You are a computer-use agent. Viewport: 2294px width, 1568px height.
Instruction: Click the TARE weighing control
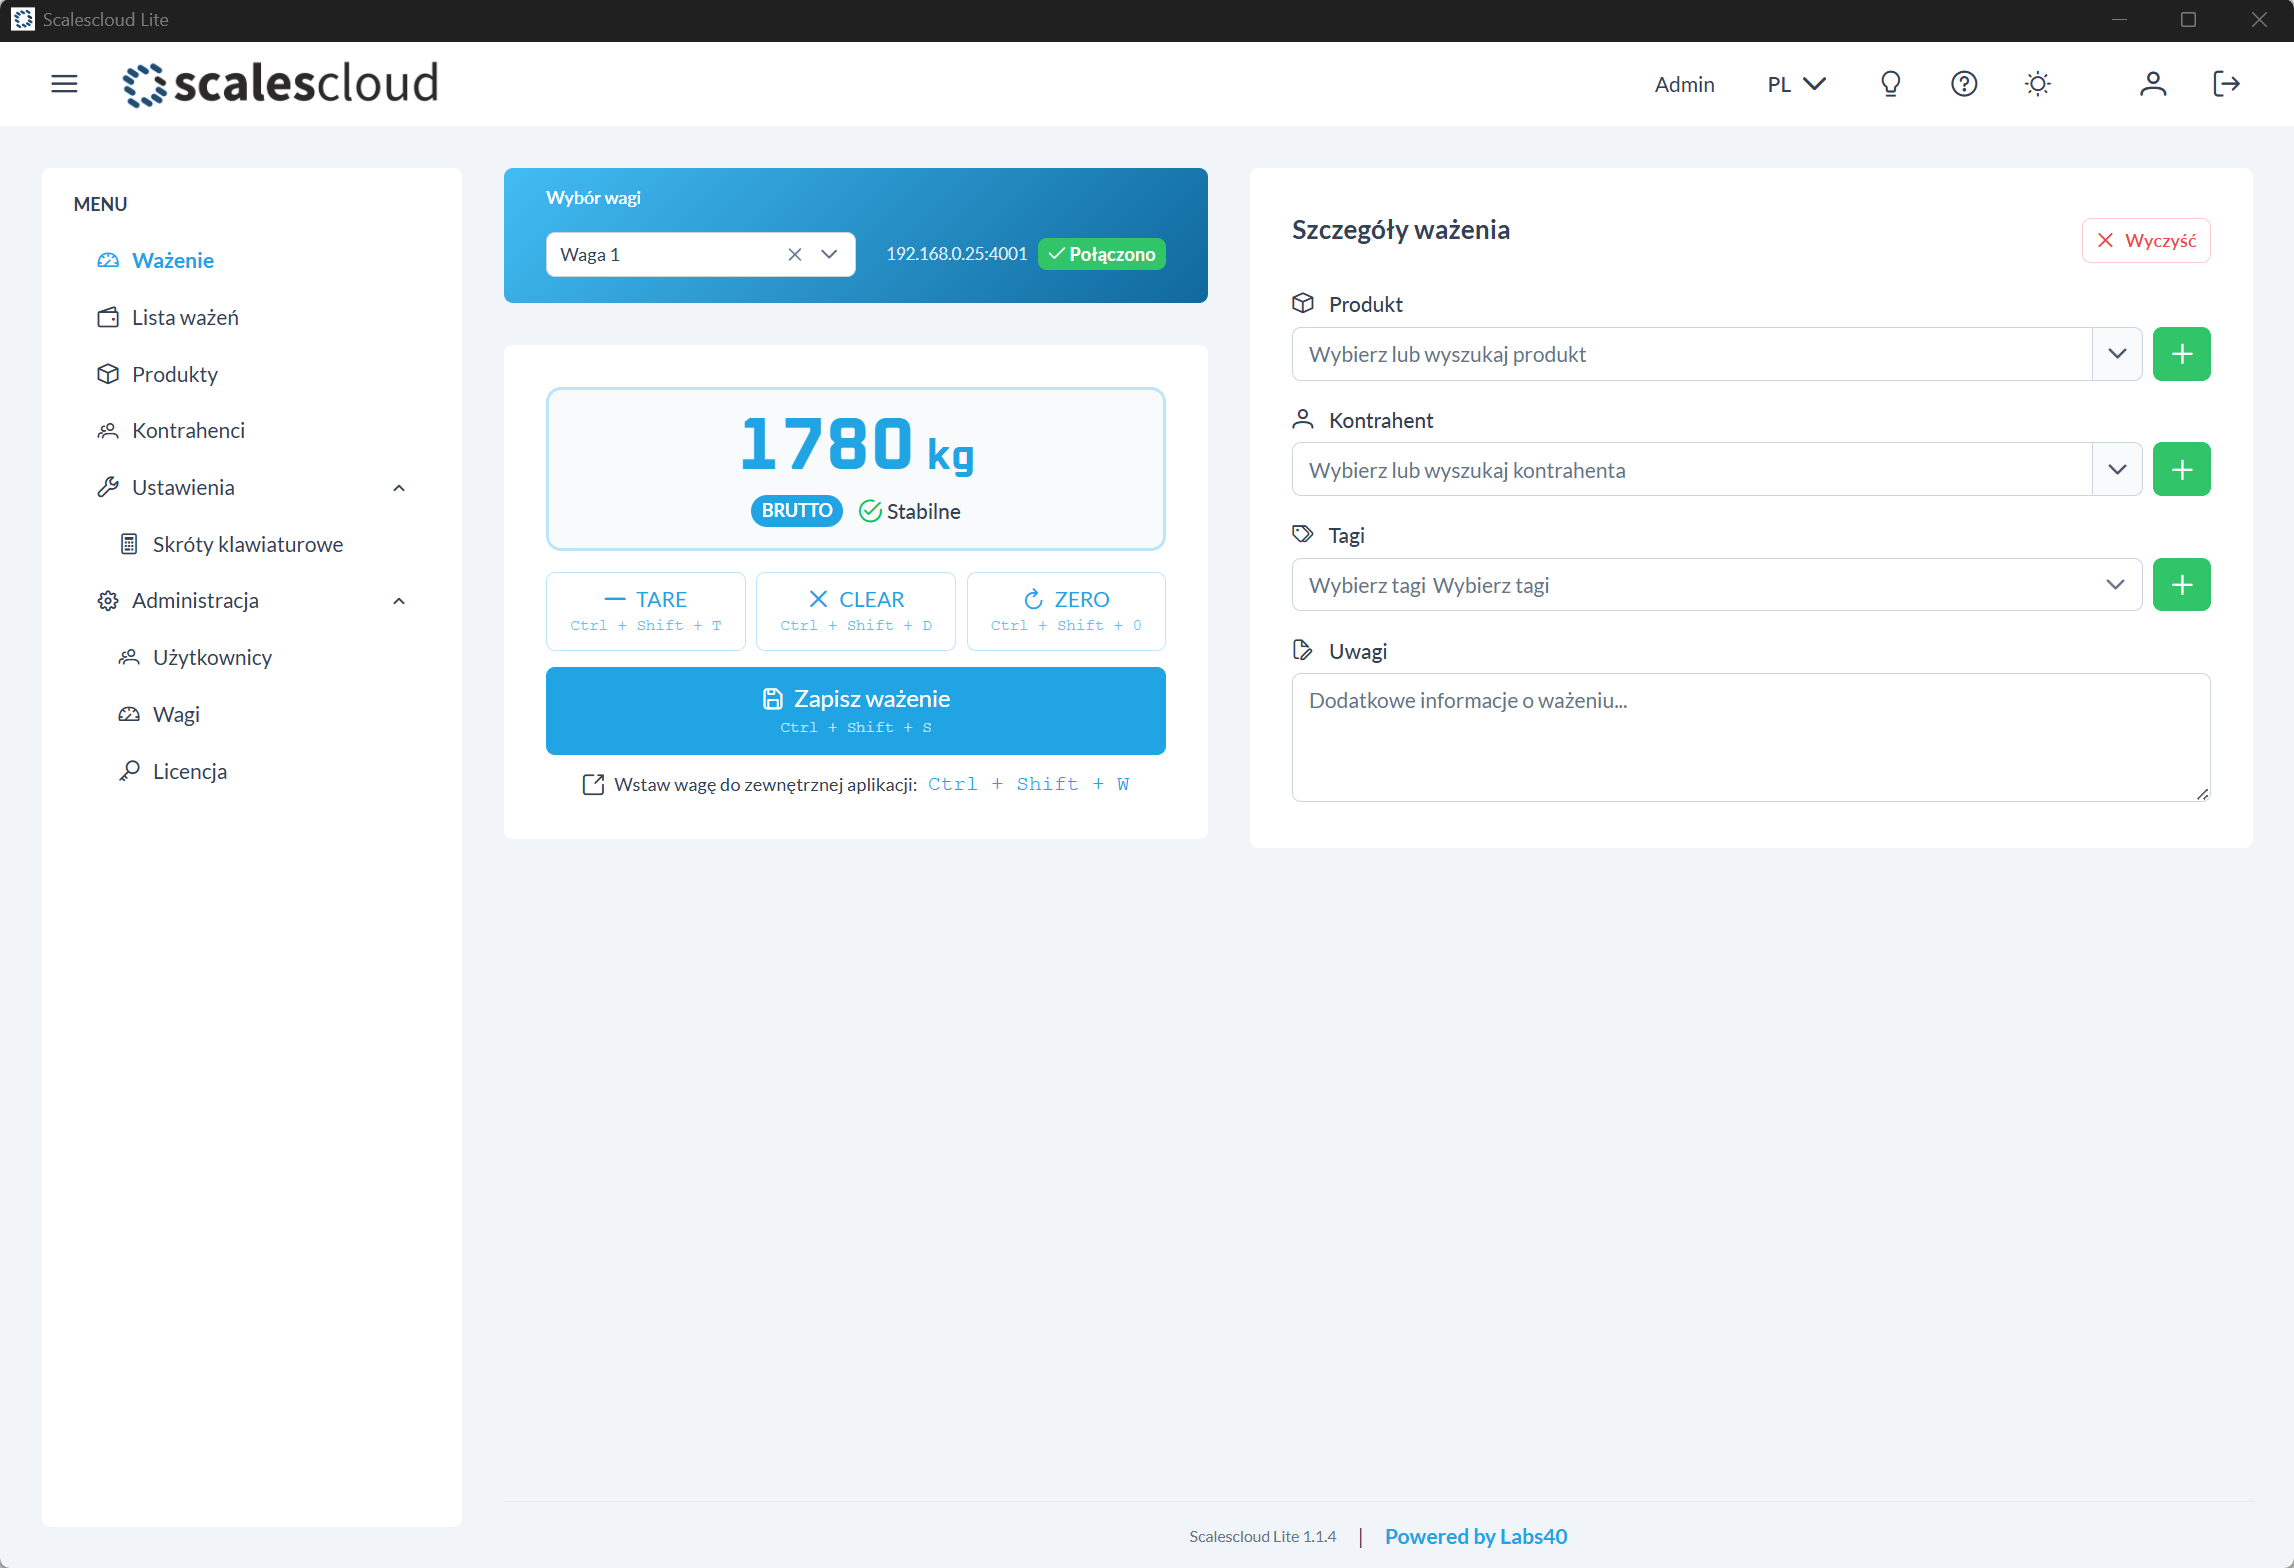(645, 610)
